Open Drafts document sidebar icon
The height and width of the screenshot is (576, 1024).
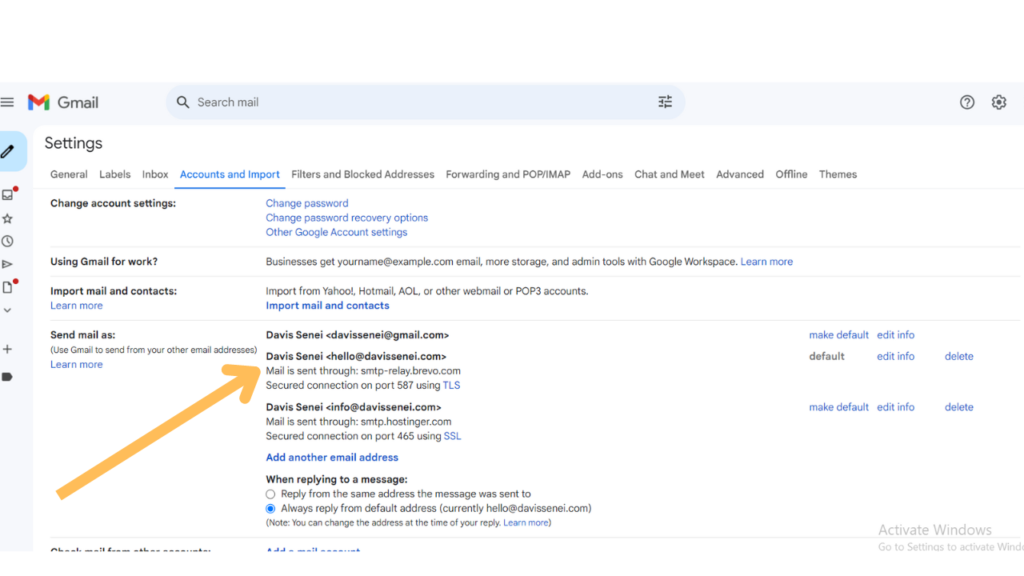(8, 287)
